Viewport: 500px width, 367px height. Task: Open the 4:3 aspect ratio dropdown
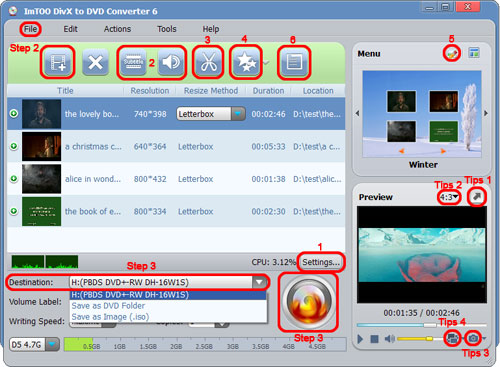[449, 197]
